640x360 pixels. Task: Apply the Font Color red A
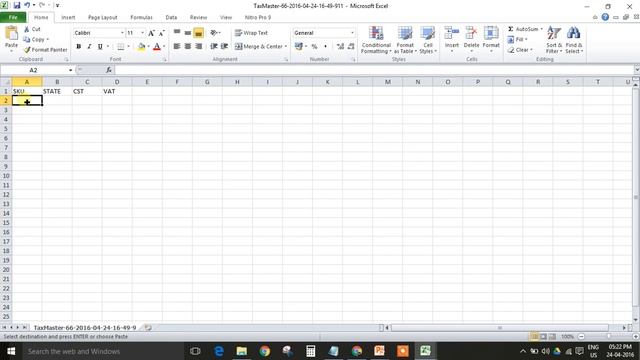coord(157,47)
